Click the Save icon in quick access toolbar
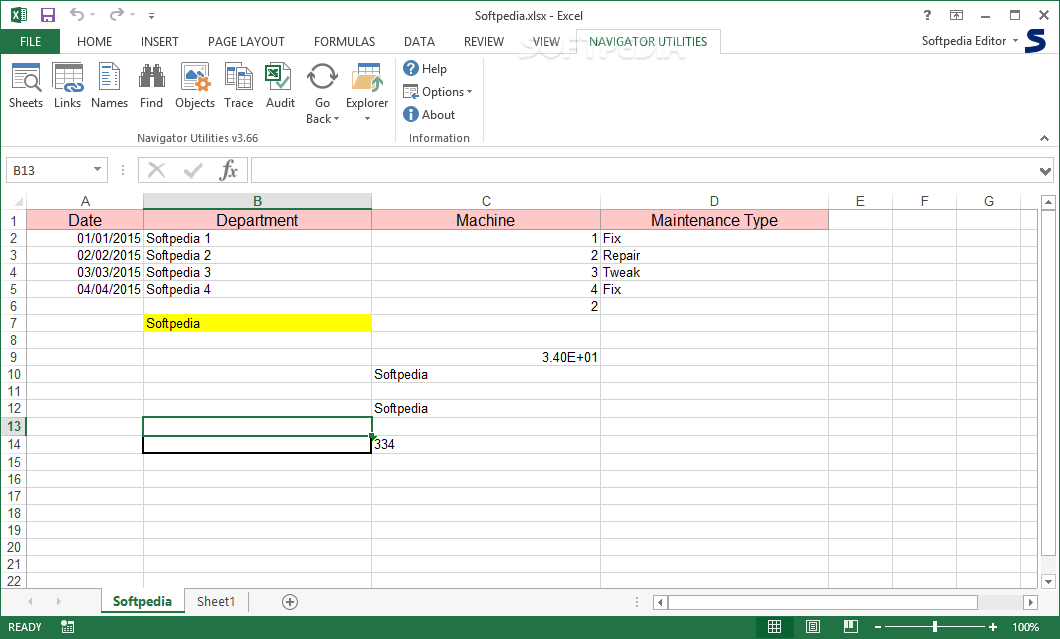 [x=48, y=15]
